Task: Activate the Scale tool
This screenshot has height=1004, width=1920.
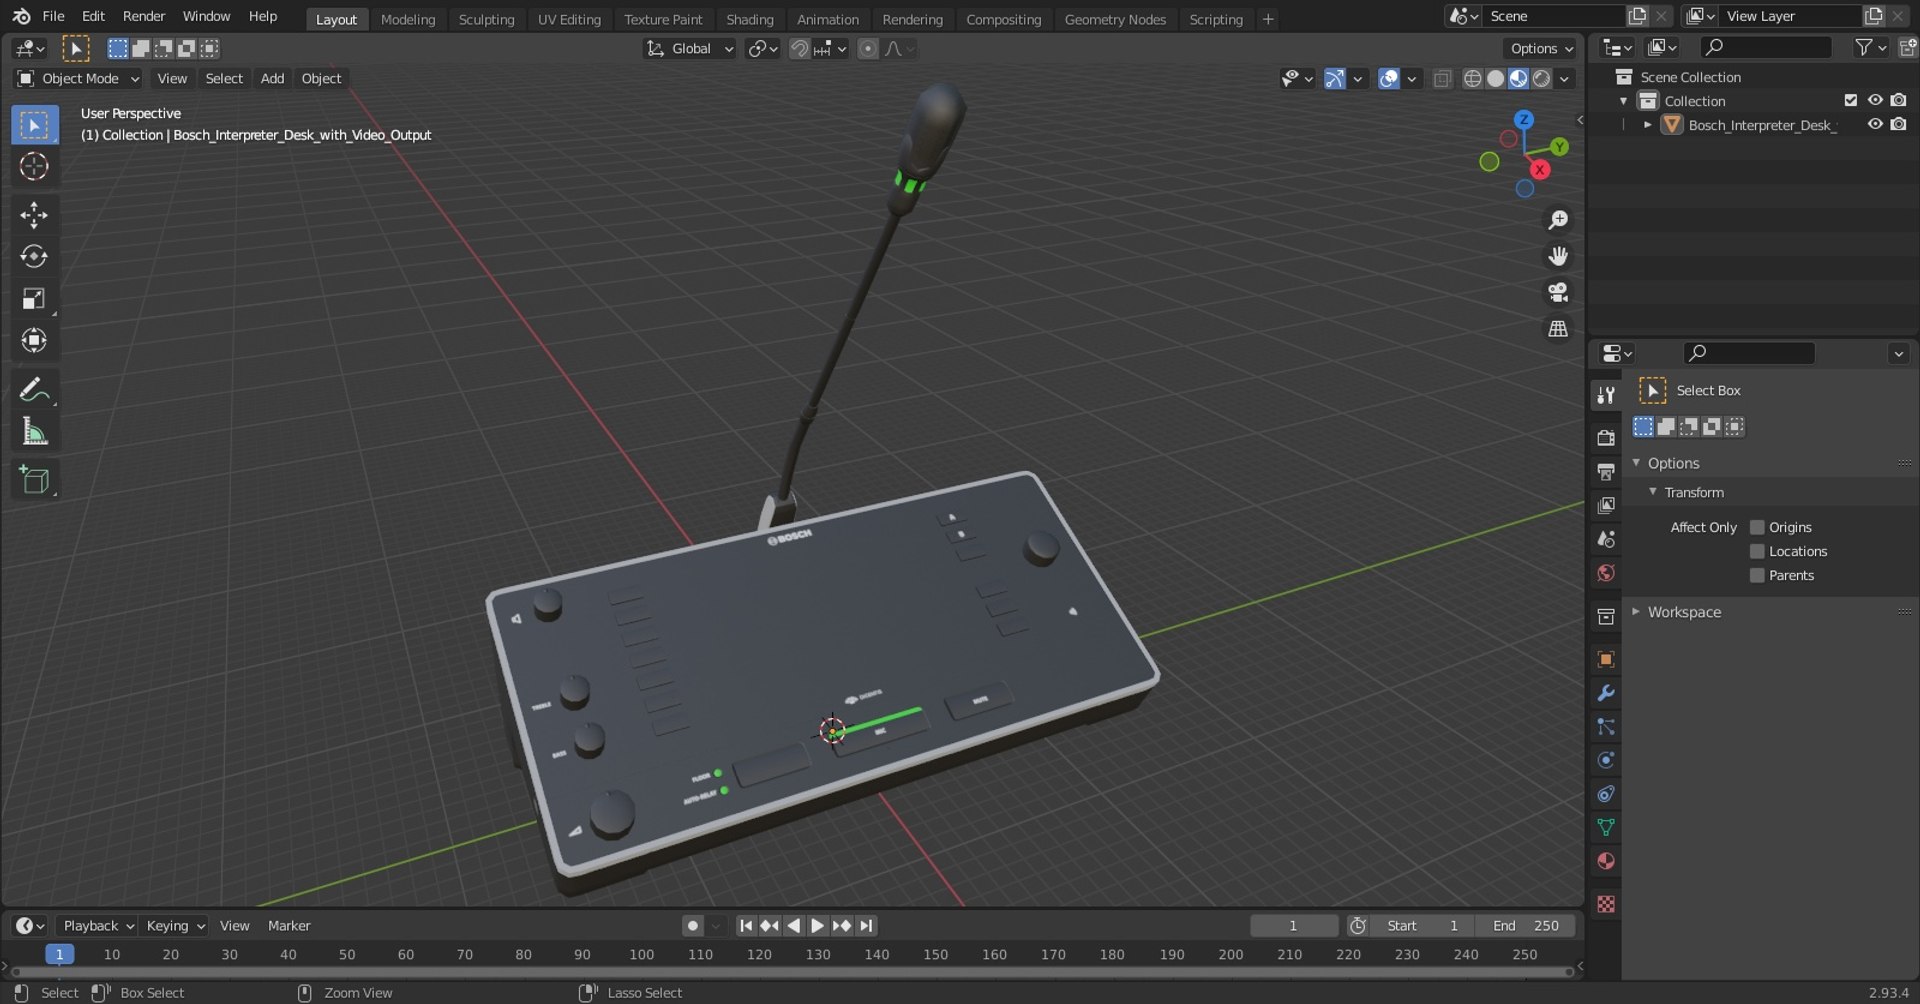Action: [x=34, y=299]
